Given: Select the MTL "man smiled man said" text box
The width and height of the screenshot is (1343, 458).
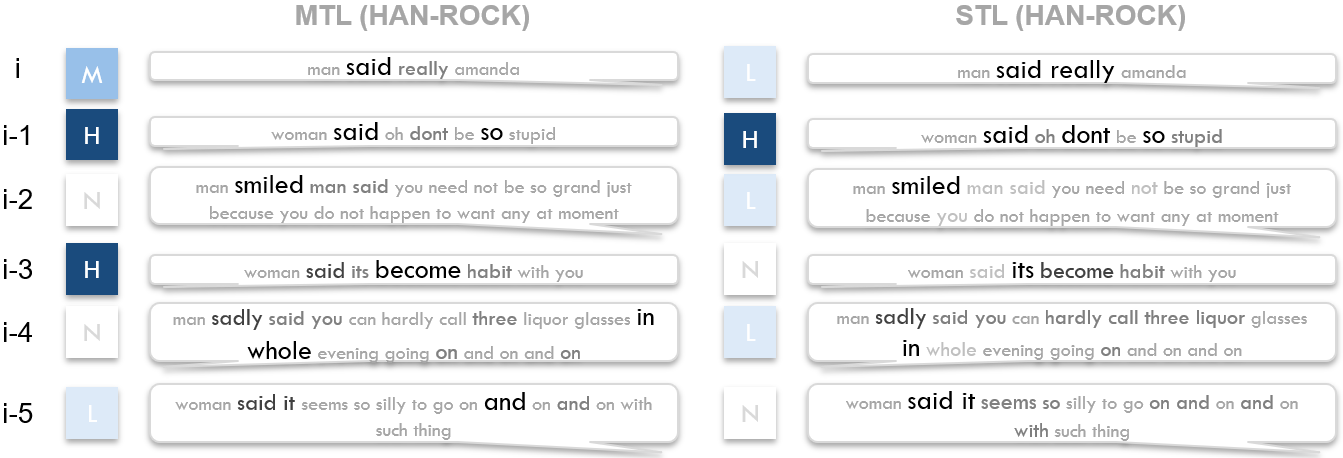Looking at the screenshot, I should tap(414, 199).
